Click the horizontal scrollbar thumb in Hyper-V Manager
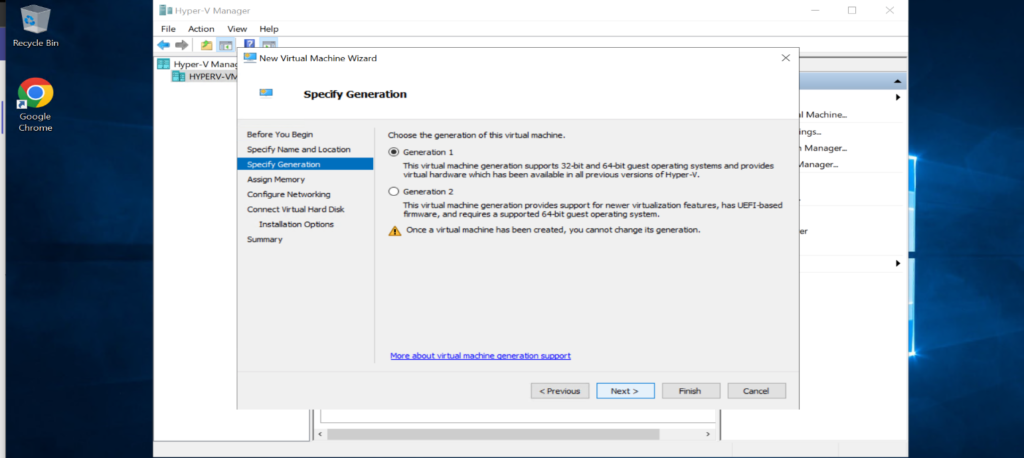 [493, 434]
